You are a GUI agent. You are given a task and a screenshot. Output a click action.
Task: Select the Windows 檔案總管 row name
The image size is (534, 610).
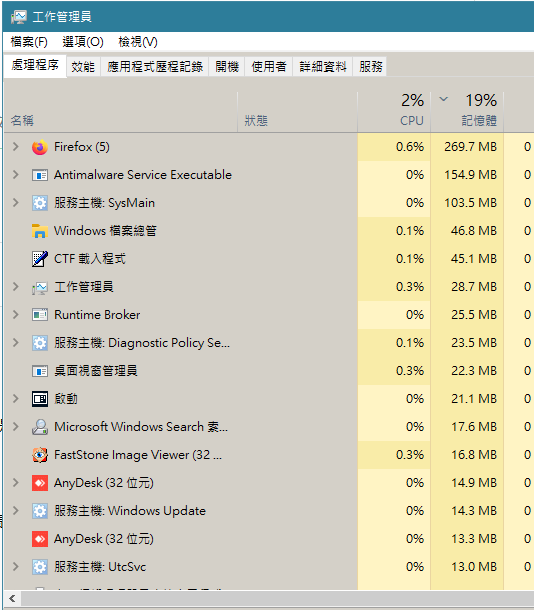pos(105,231)
